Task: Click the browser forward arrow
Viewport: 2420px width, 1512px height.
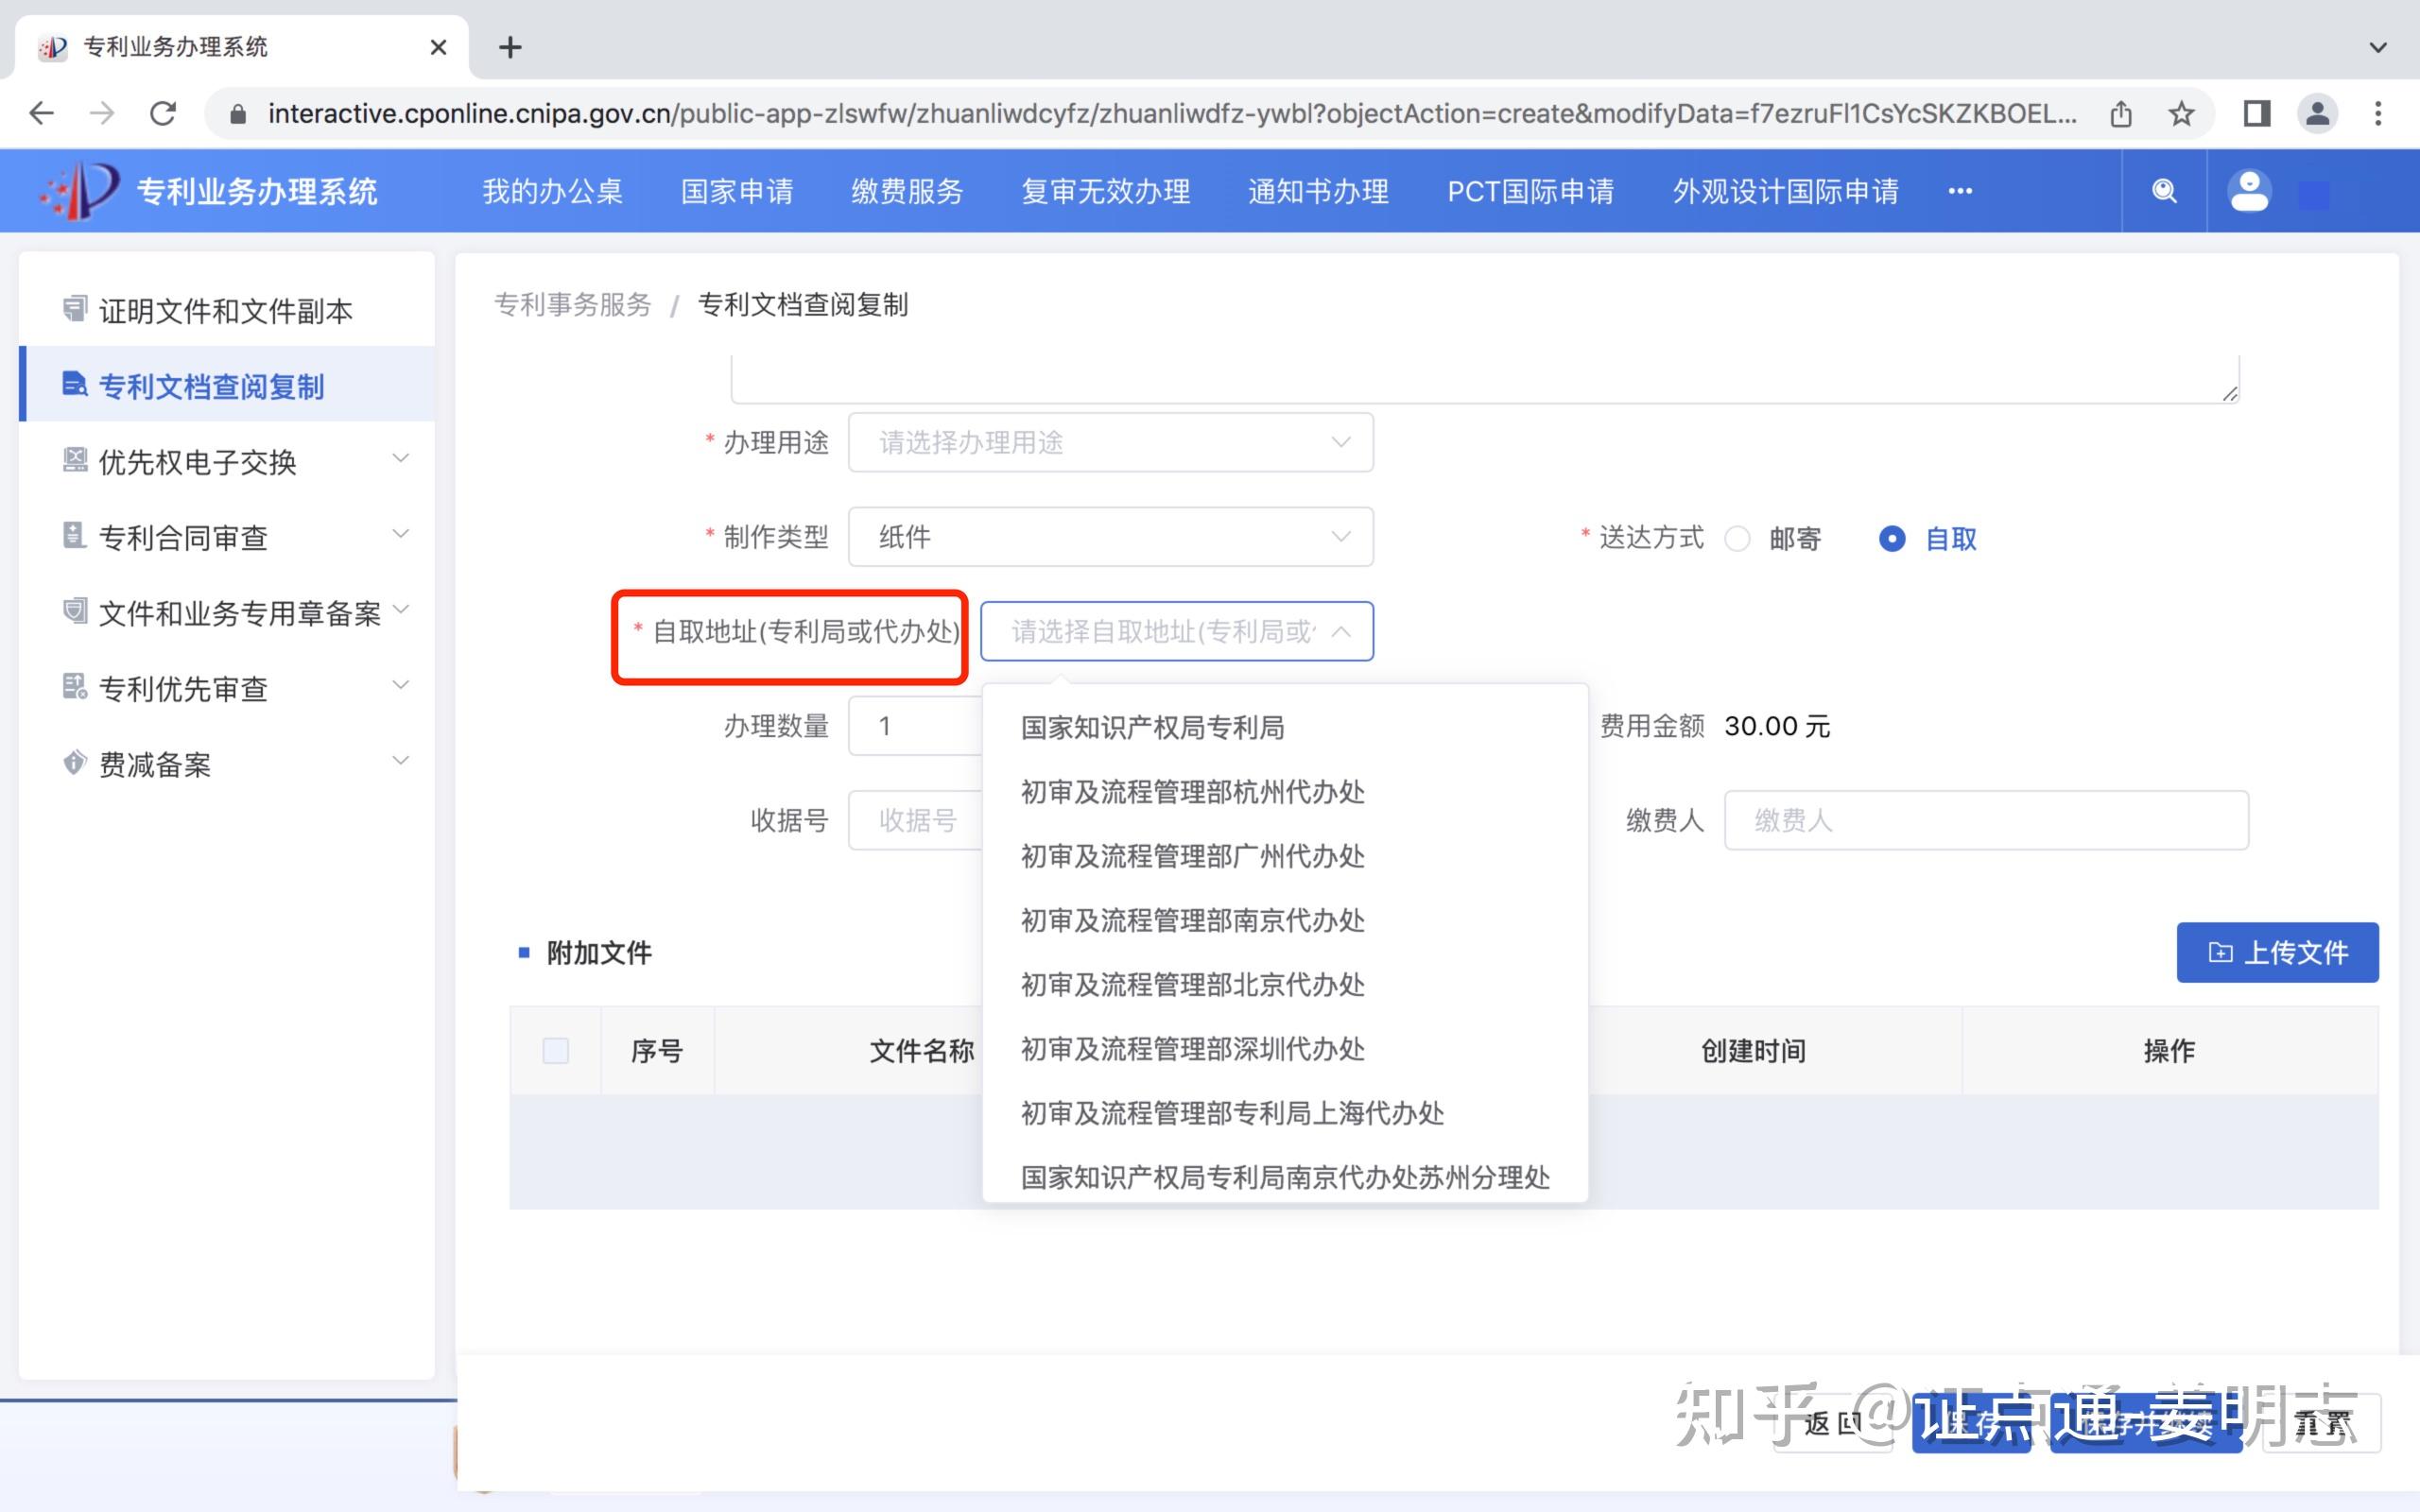Action: 102,113
